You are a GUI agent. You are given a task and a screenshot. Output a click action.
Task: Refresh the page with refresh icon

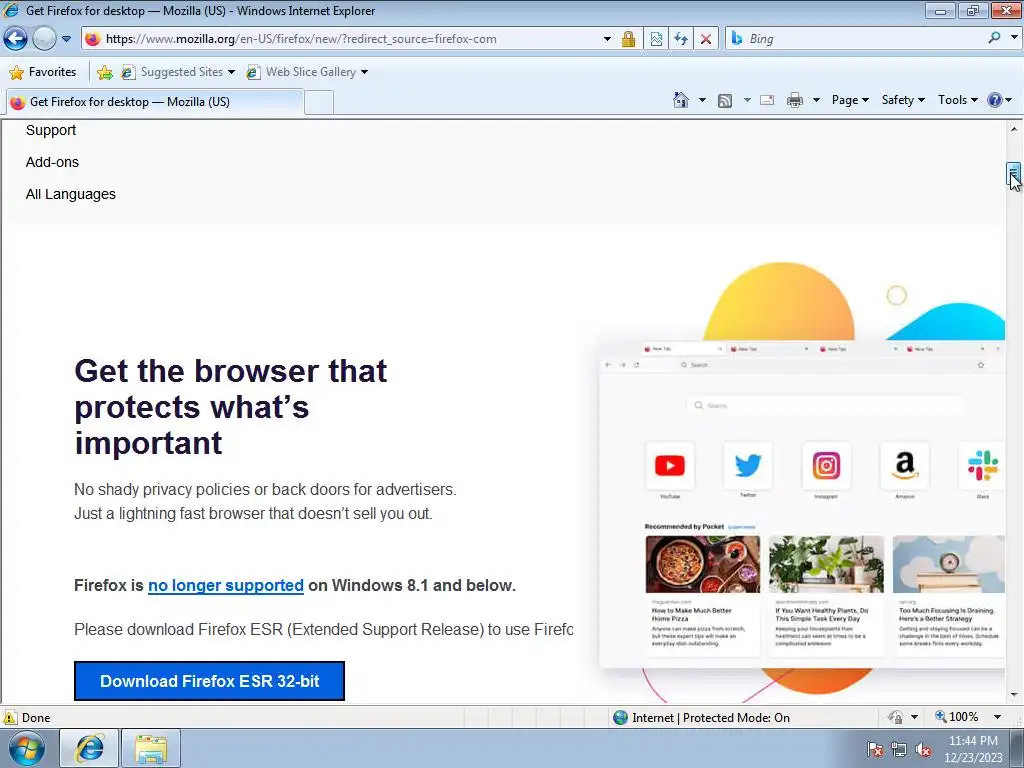pyautogui.click(x=680, y=39)
